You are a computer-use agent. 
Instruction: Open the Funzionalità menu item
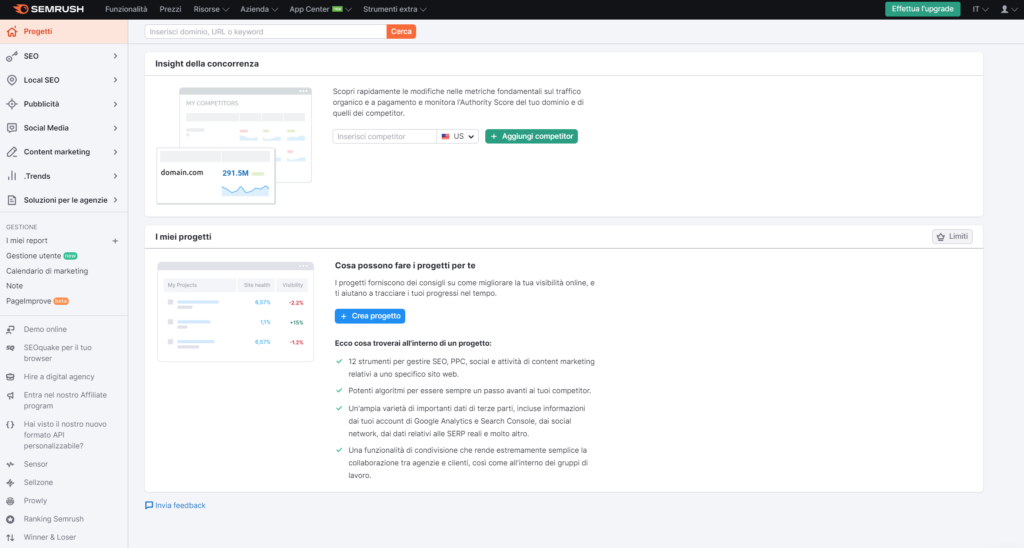point(126,9)
